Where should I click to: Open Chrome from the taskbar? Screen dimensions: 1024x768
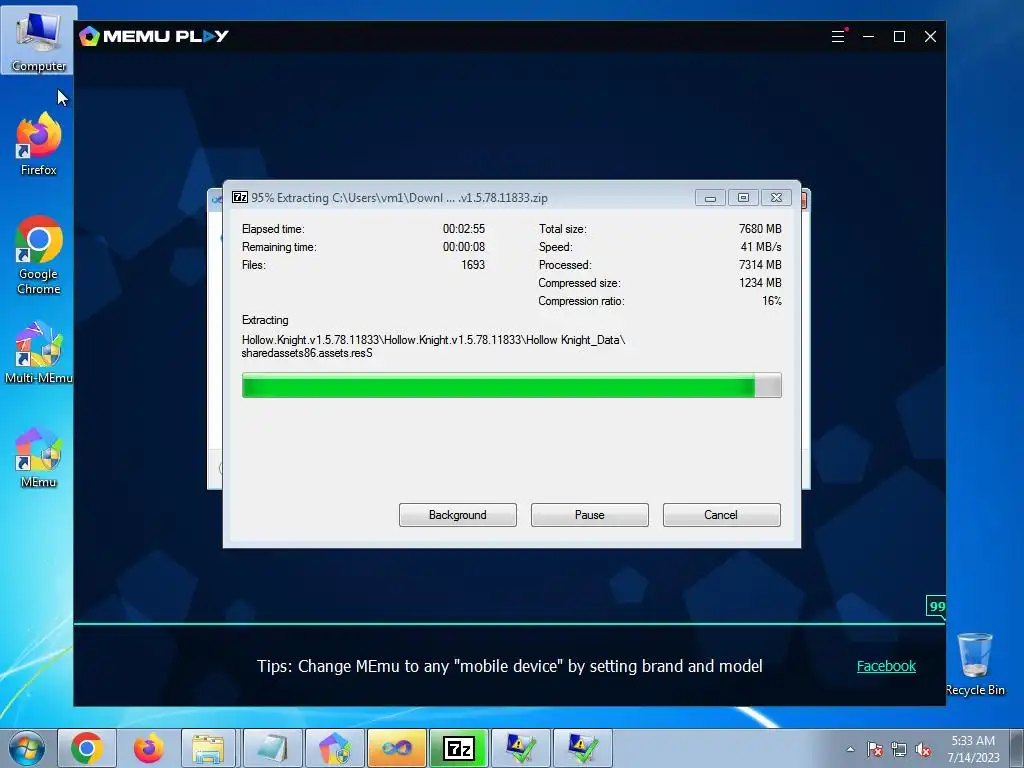pyautogui.click(x=87, y=748)
